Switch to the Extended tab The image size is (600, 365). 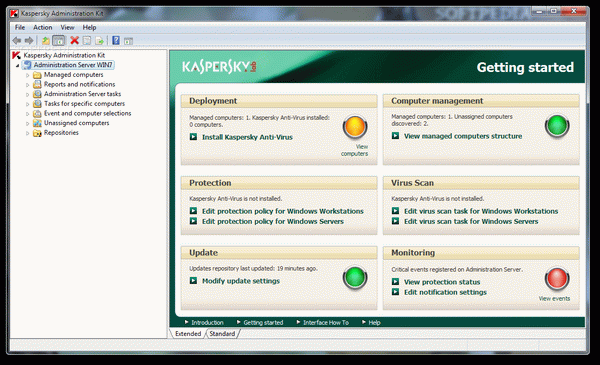(188, 334)
